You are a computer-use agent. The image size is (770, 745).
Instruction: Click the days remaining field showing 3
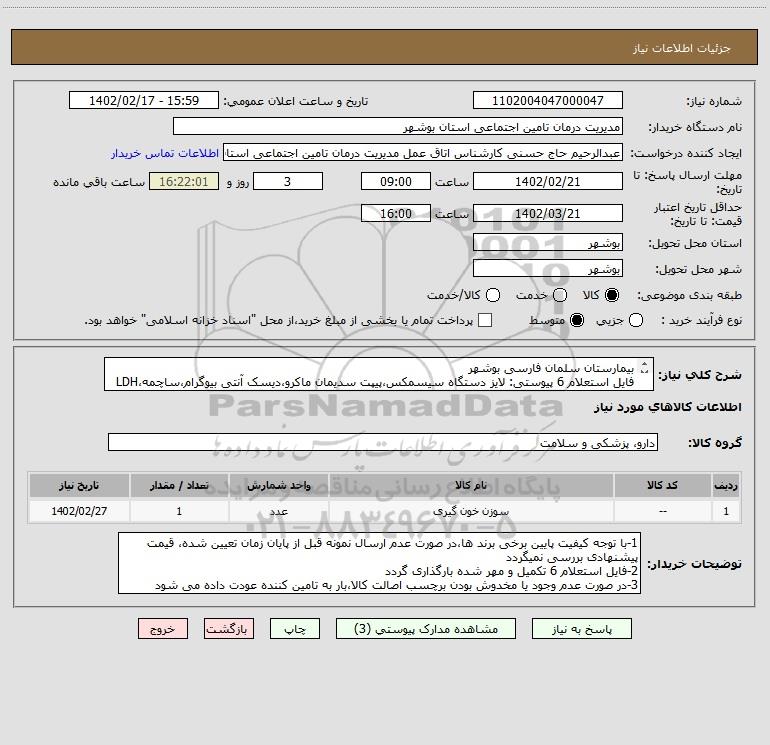(x=288, y=181)
